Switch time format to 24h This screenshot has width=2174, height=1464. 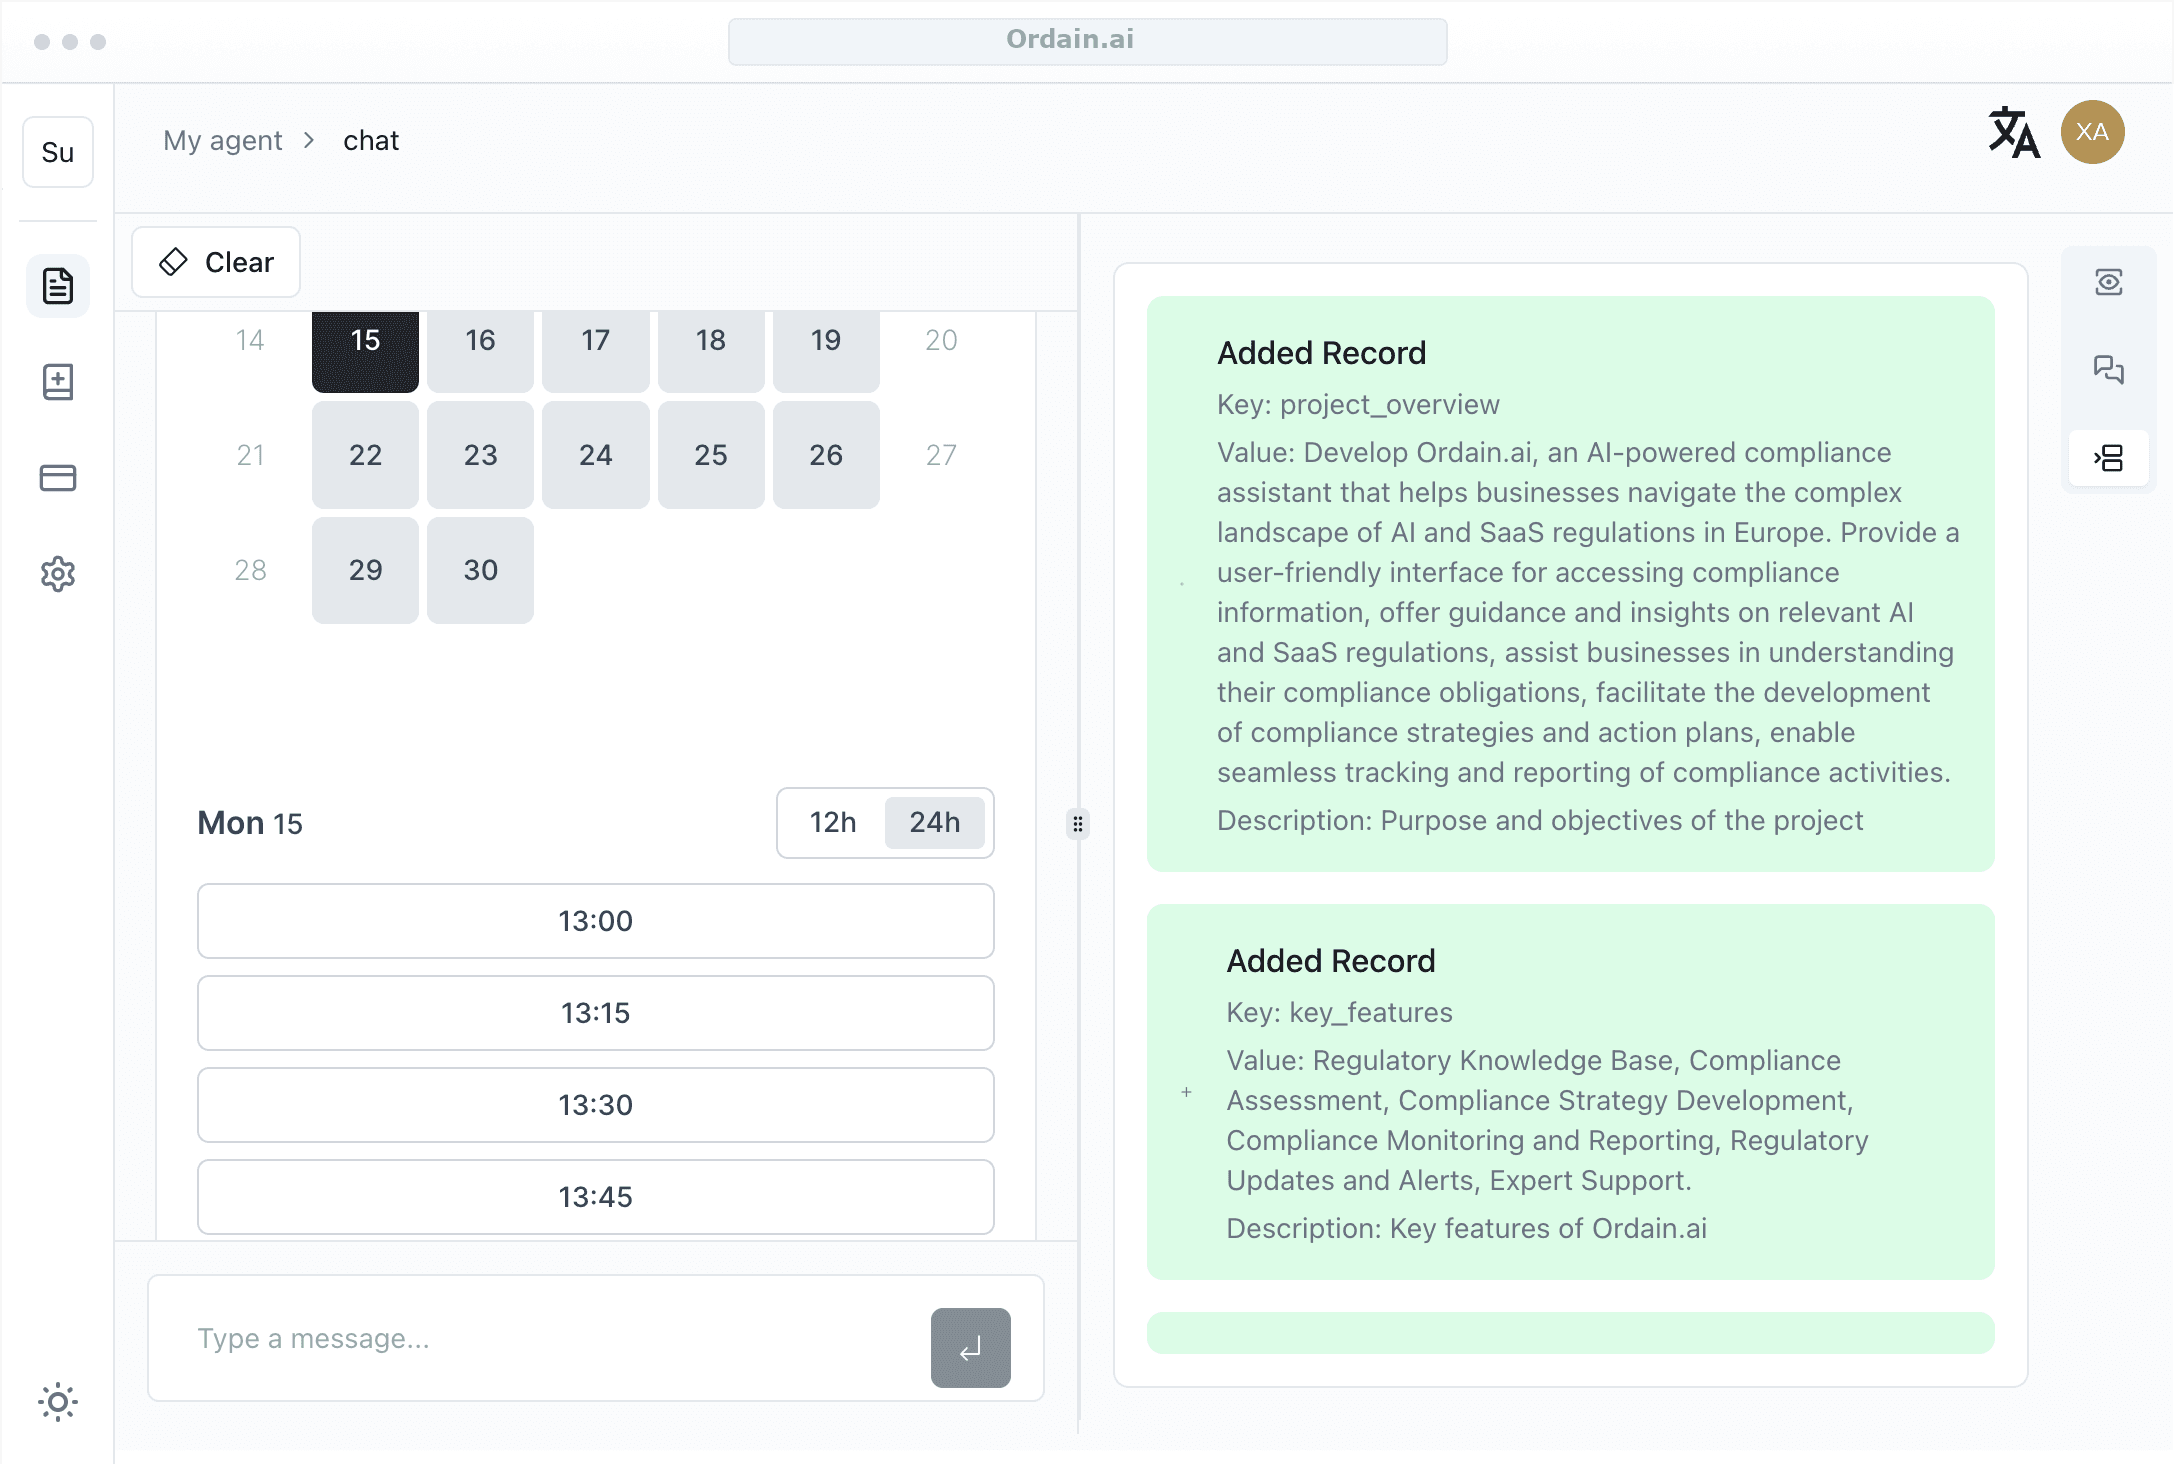tap(934, 822)
